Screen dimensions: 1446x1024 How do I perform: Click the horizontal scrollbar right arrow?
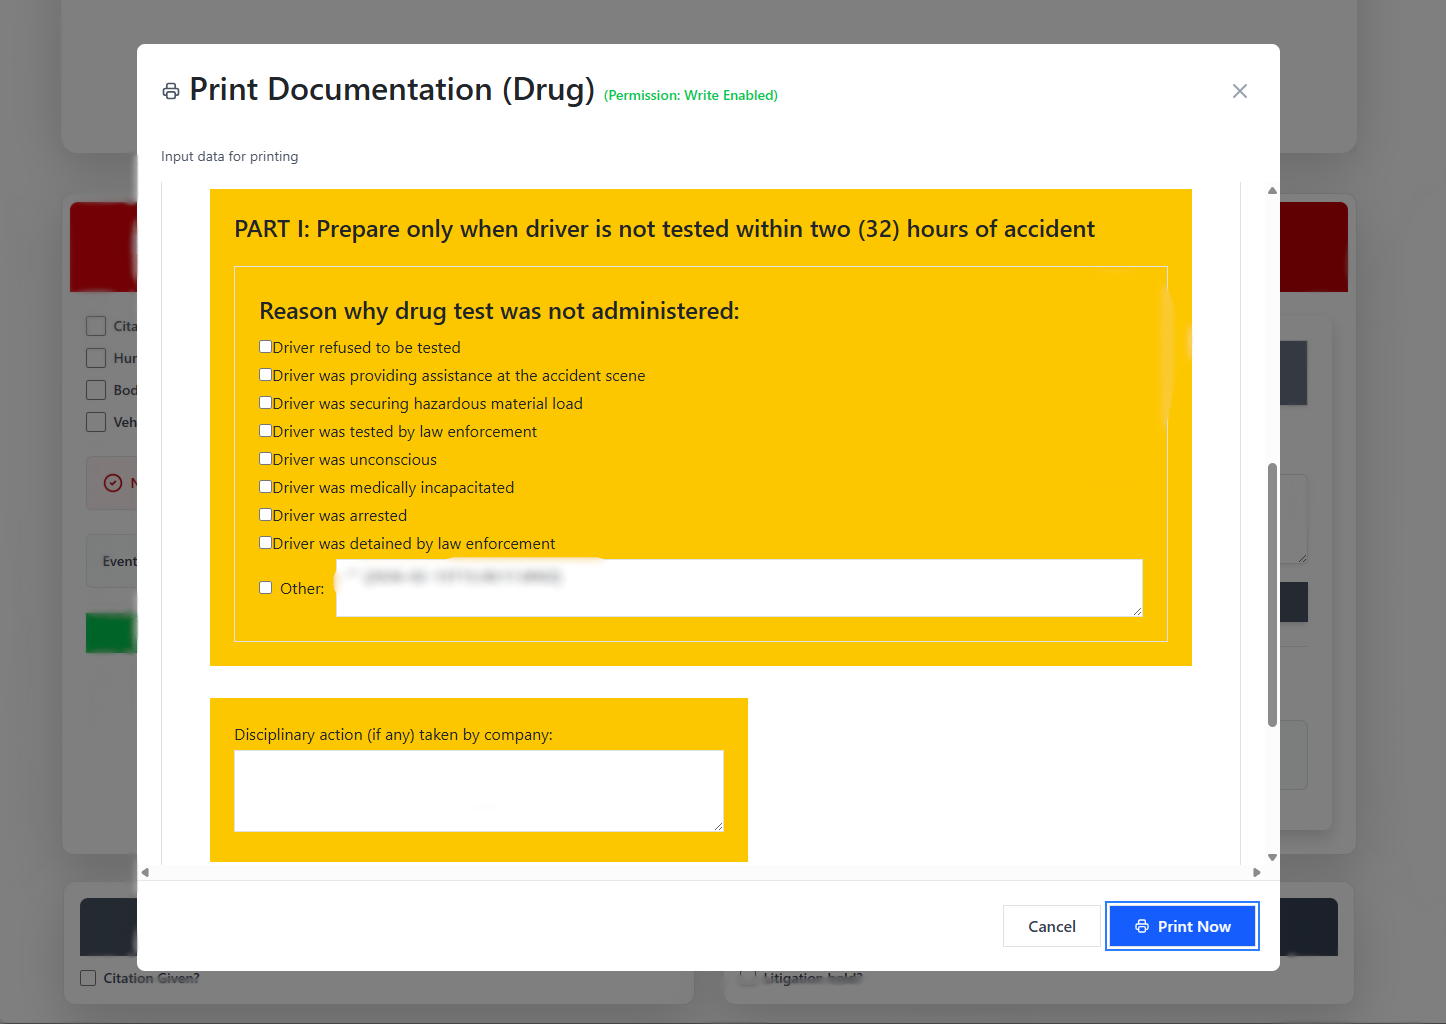(1257, 872)
